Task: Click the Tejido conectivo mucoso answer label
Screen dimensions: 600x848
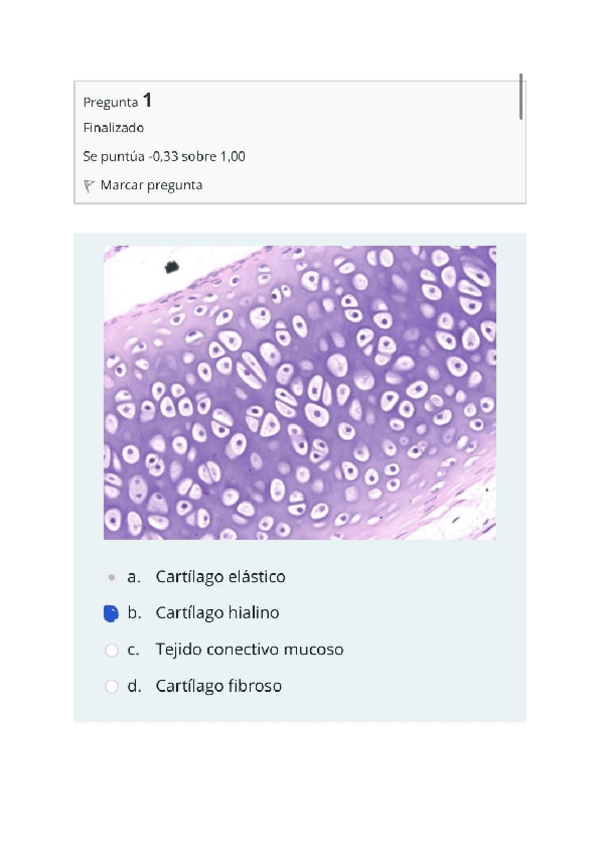Action: [x=249, y=650]
